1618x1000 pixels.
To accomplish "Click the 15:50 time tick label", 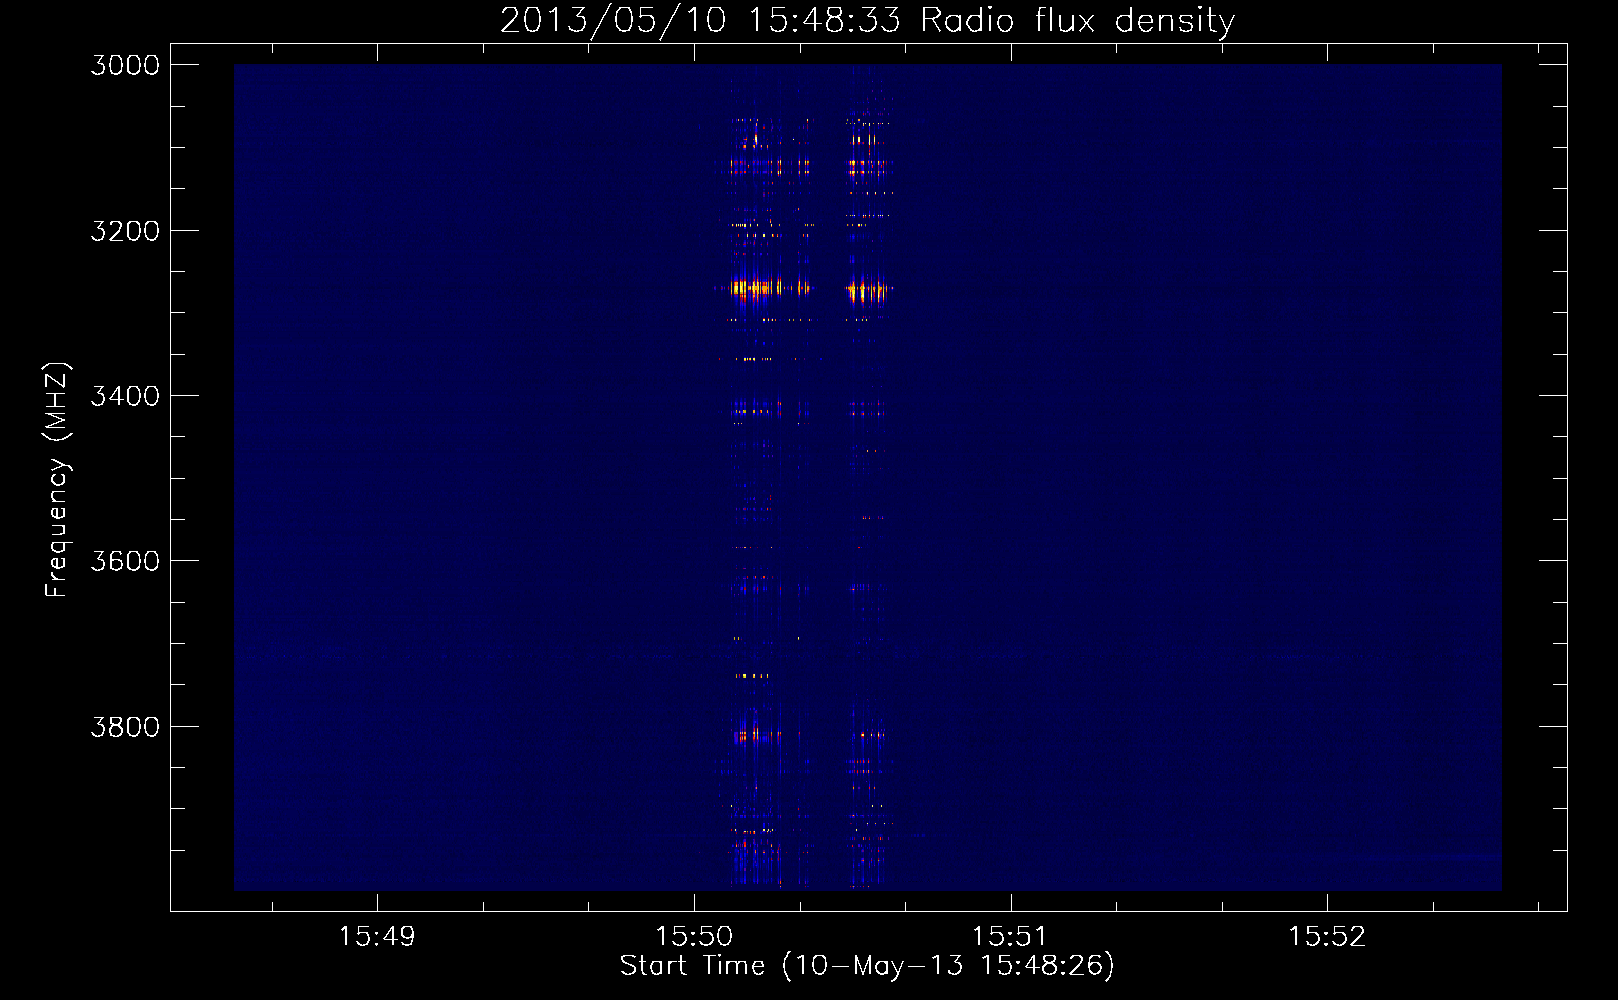I will (694, 937).
